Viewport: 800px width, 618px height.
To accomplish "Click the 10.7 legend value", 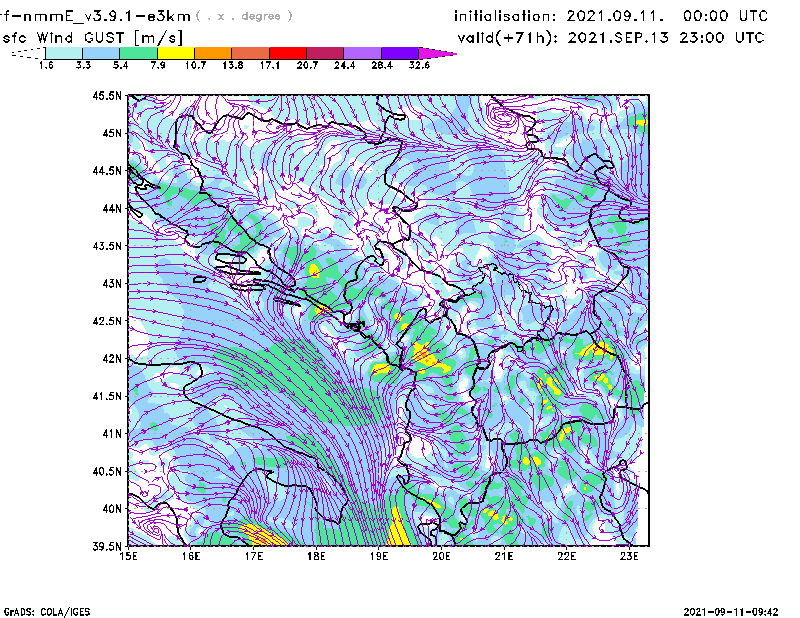I will [195, 65].
